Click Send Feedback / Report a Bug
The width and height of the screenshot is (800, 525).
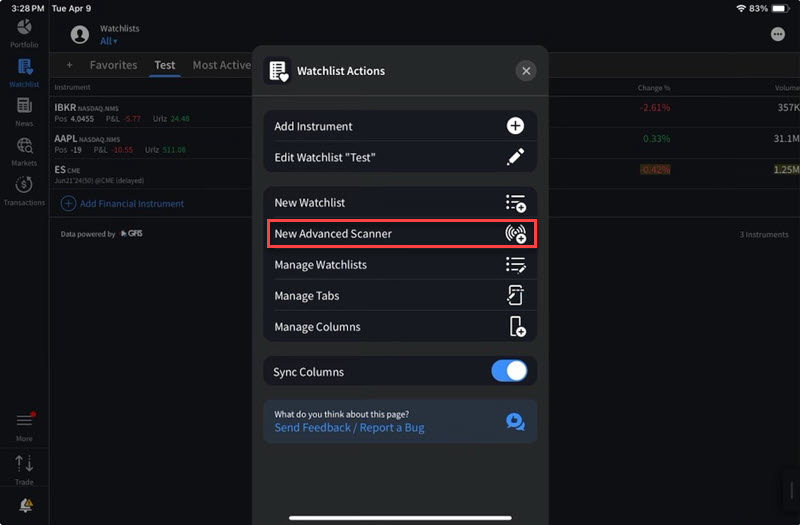(x=349, y=428)
